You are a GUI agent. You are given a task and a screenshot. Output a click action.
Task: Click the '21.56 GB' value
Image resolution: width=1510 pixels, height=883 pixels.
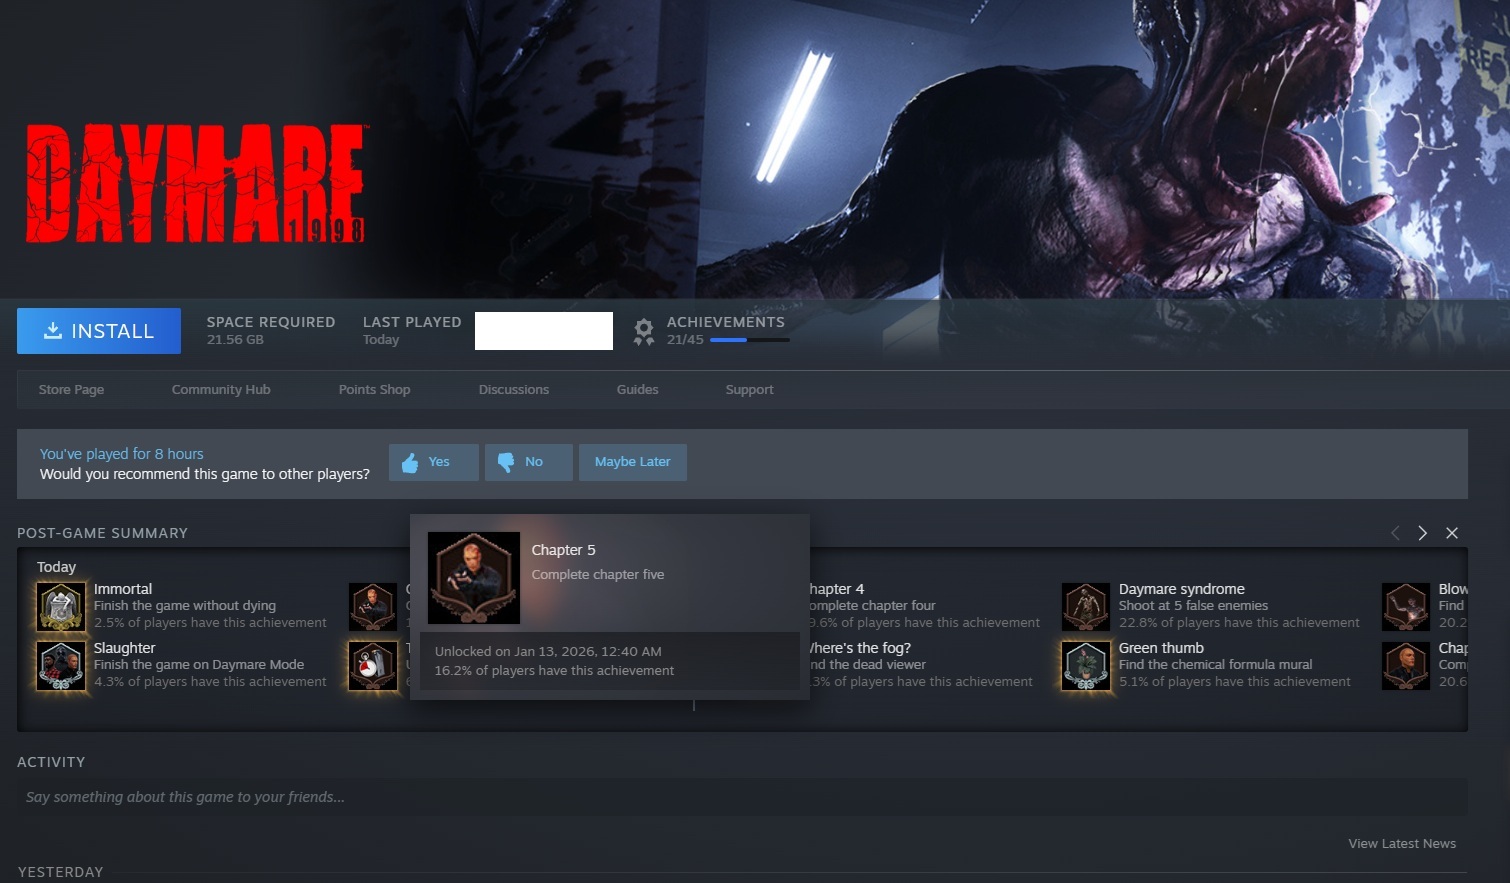[x=235, y=340]
